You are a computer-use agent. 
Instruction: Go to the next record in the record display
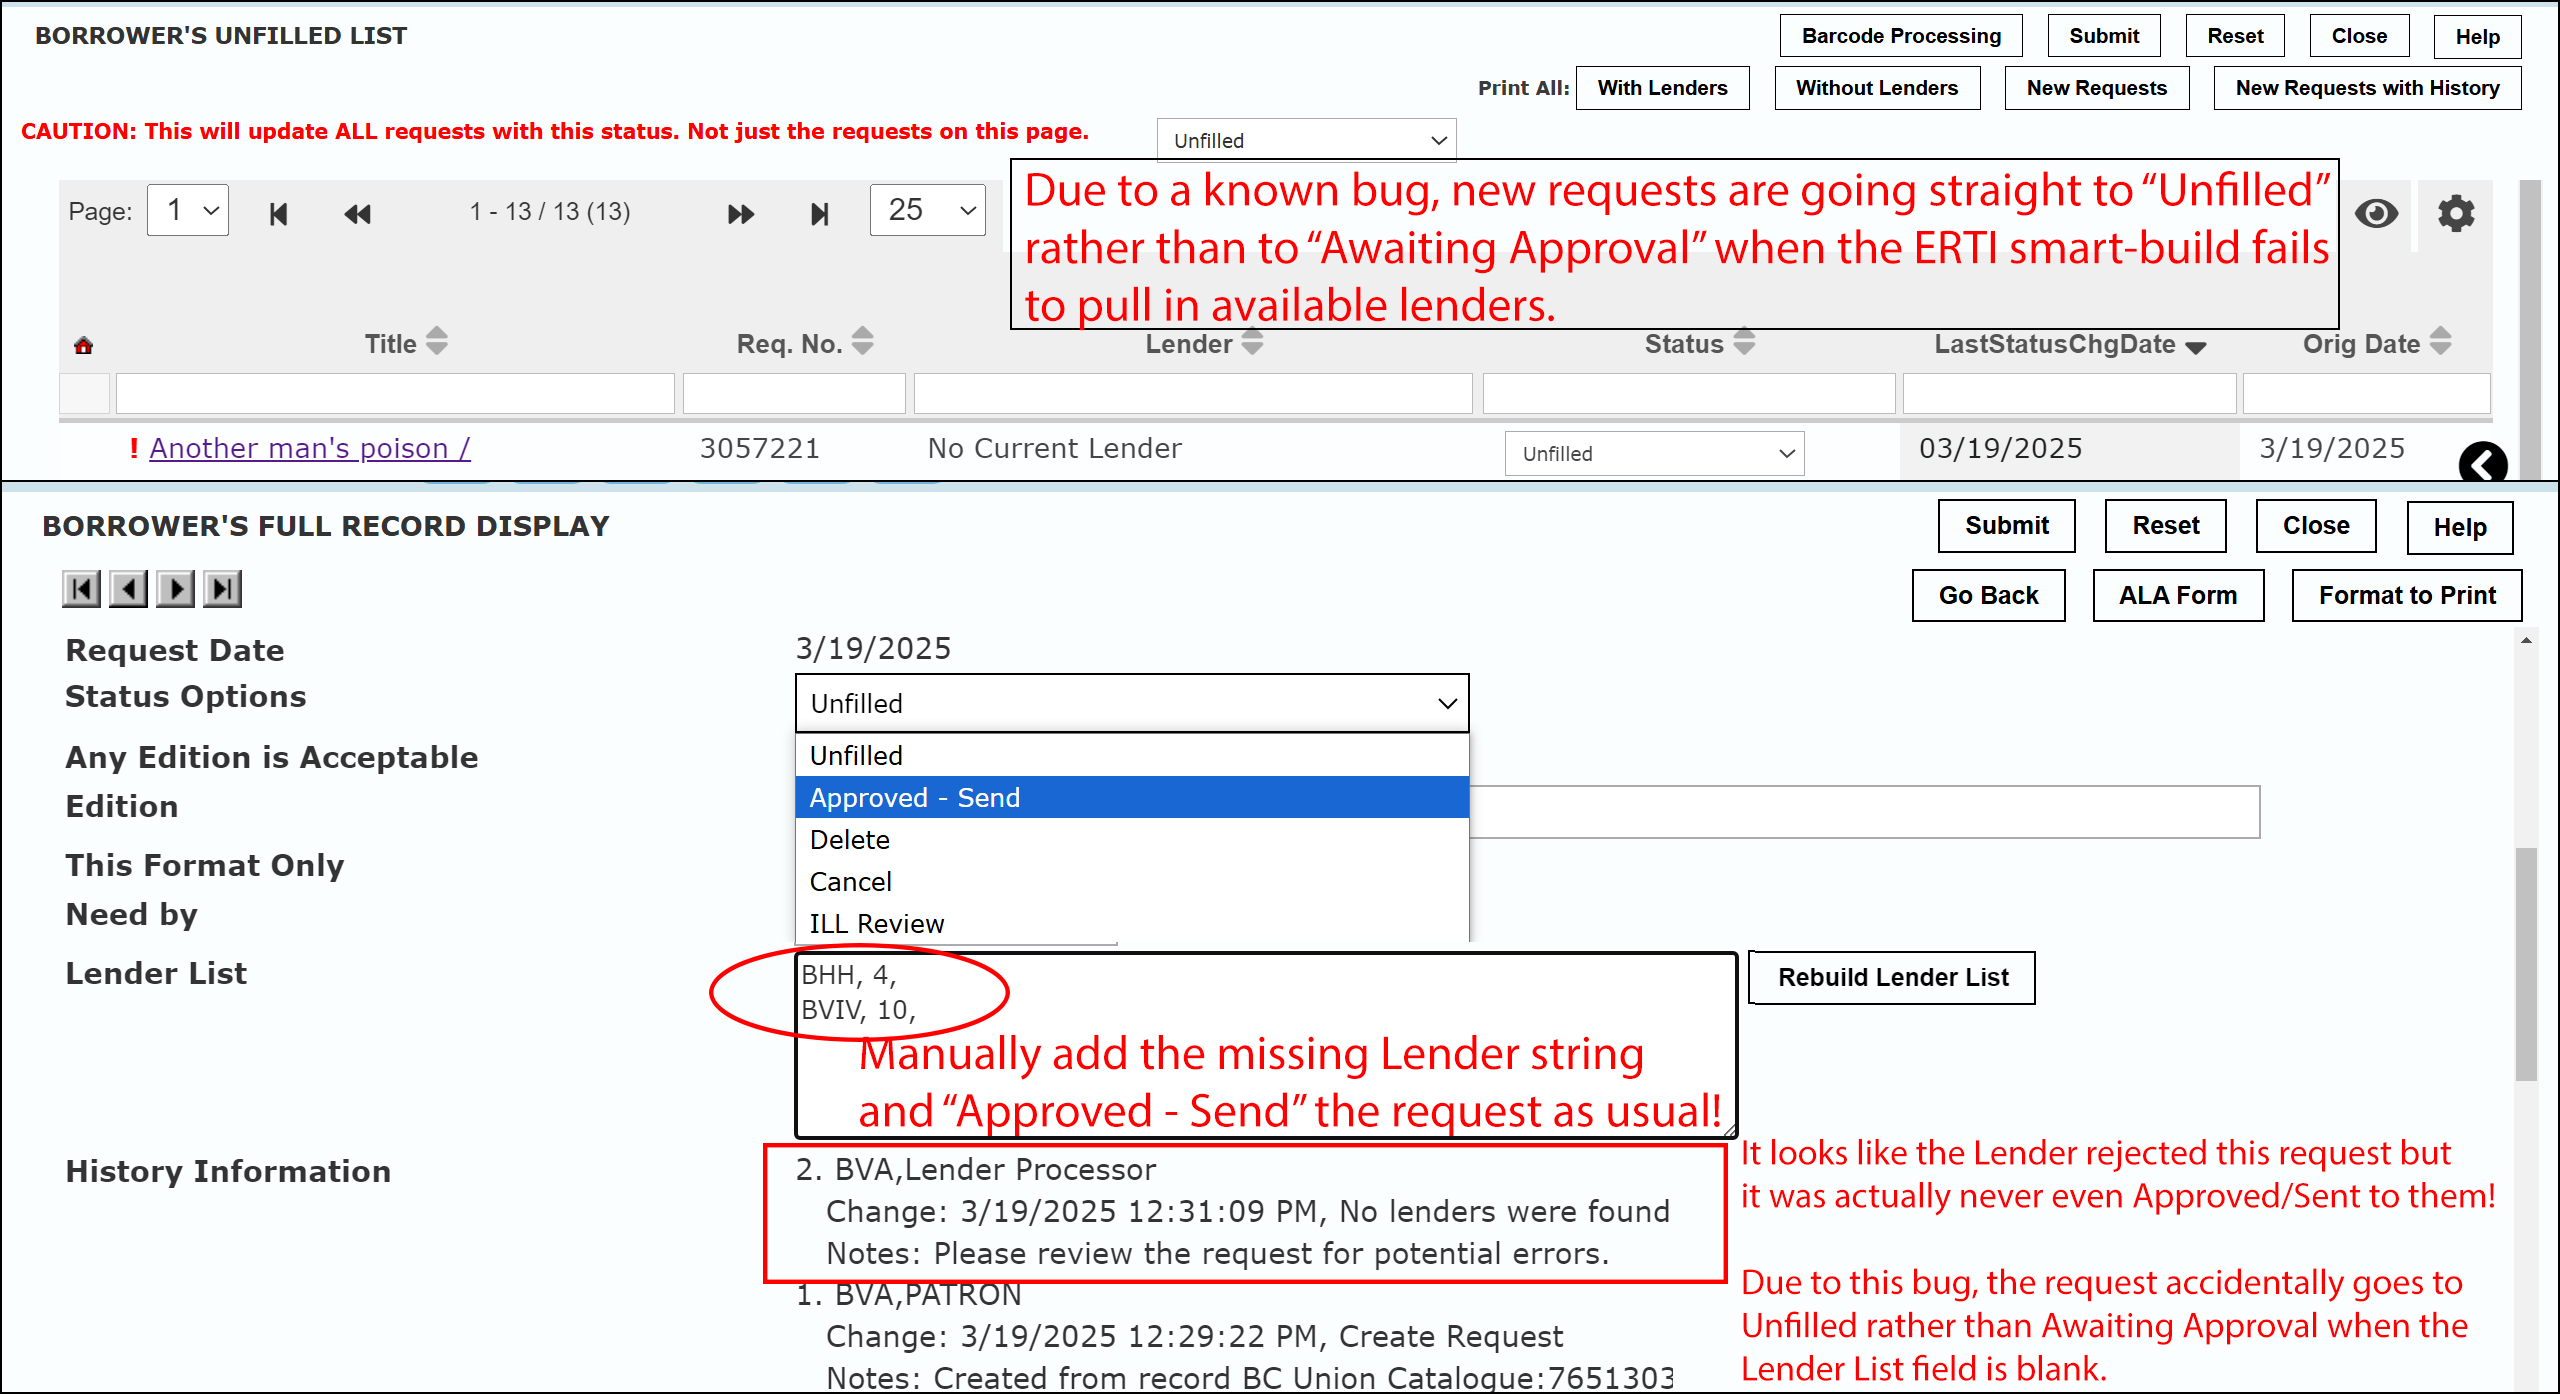[176, 589]
